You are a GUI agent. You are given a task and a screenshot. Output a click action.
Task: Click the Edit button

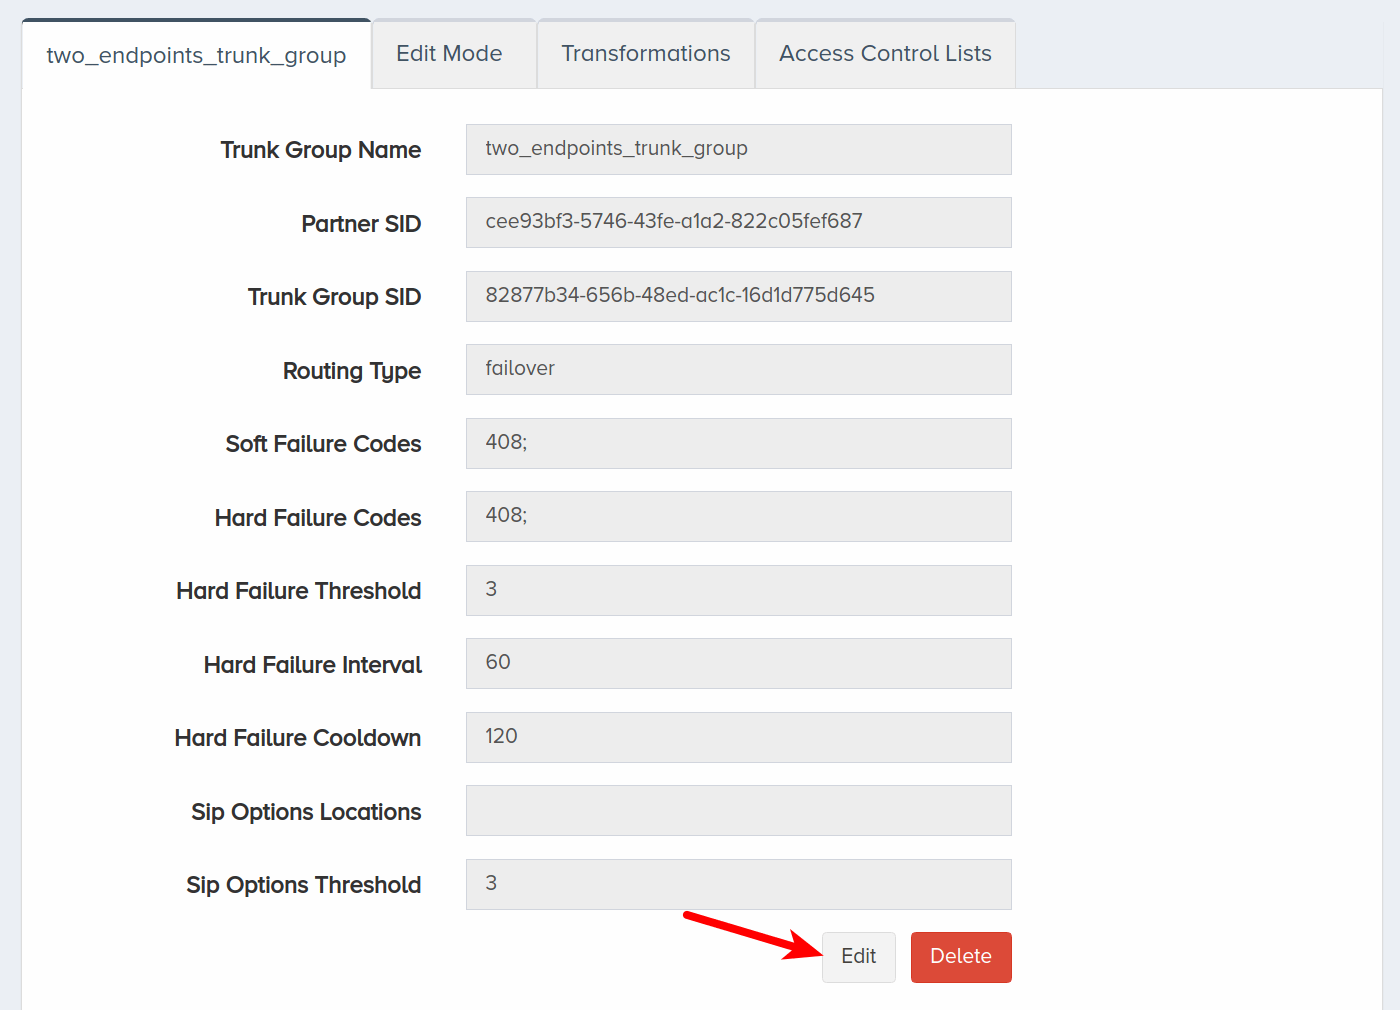point(858,957)
